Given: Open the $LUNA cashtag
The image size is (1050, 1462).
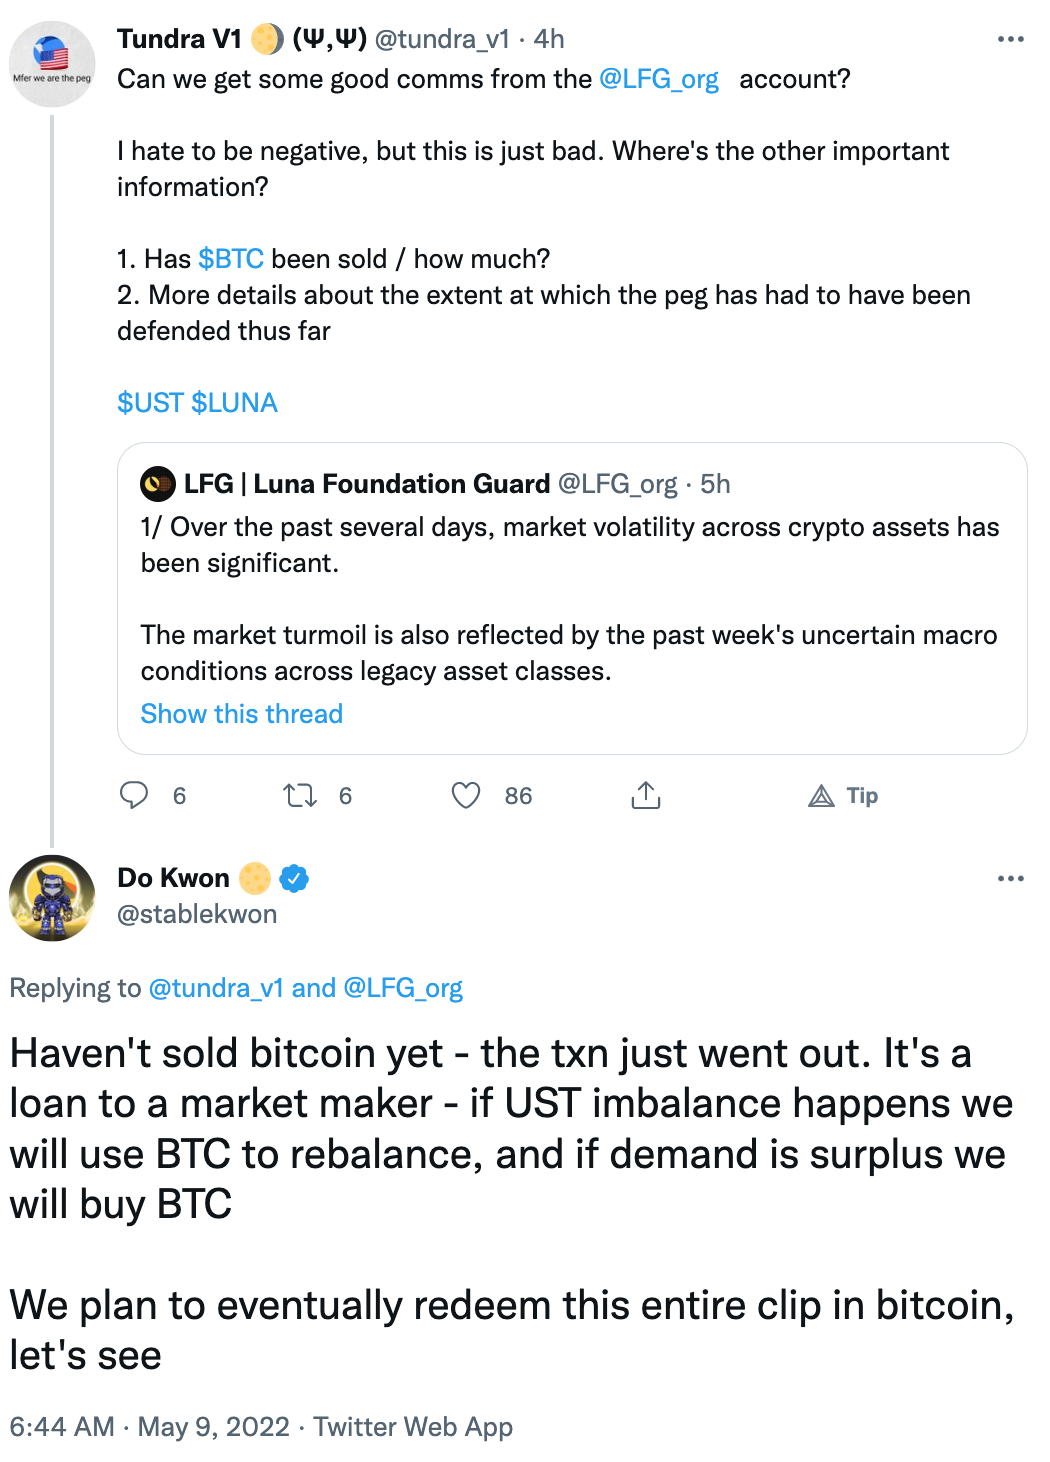Looking at the screenshot, I should [x=234, y=403].
